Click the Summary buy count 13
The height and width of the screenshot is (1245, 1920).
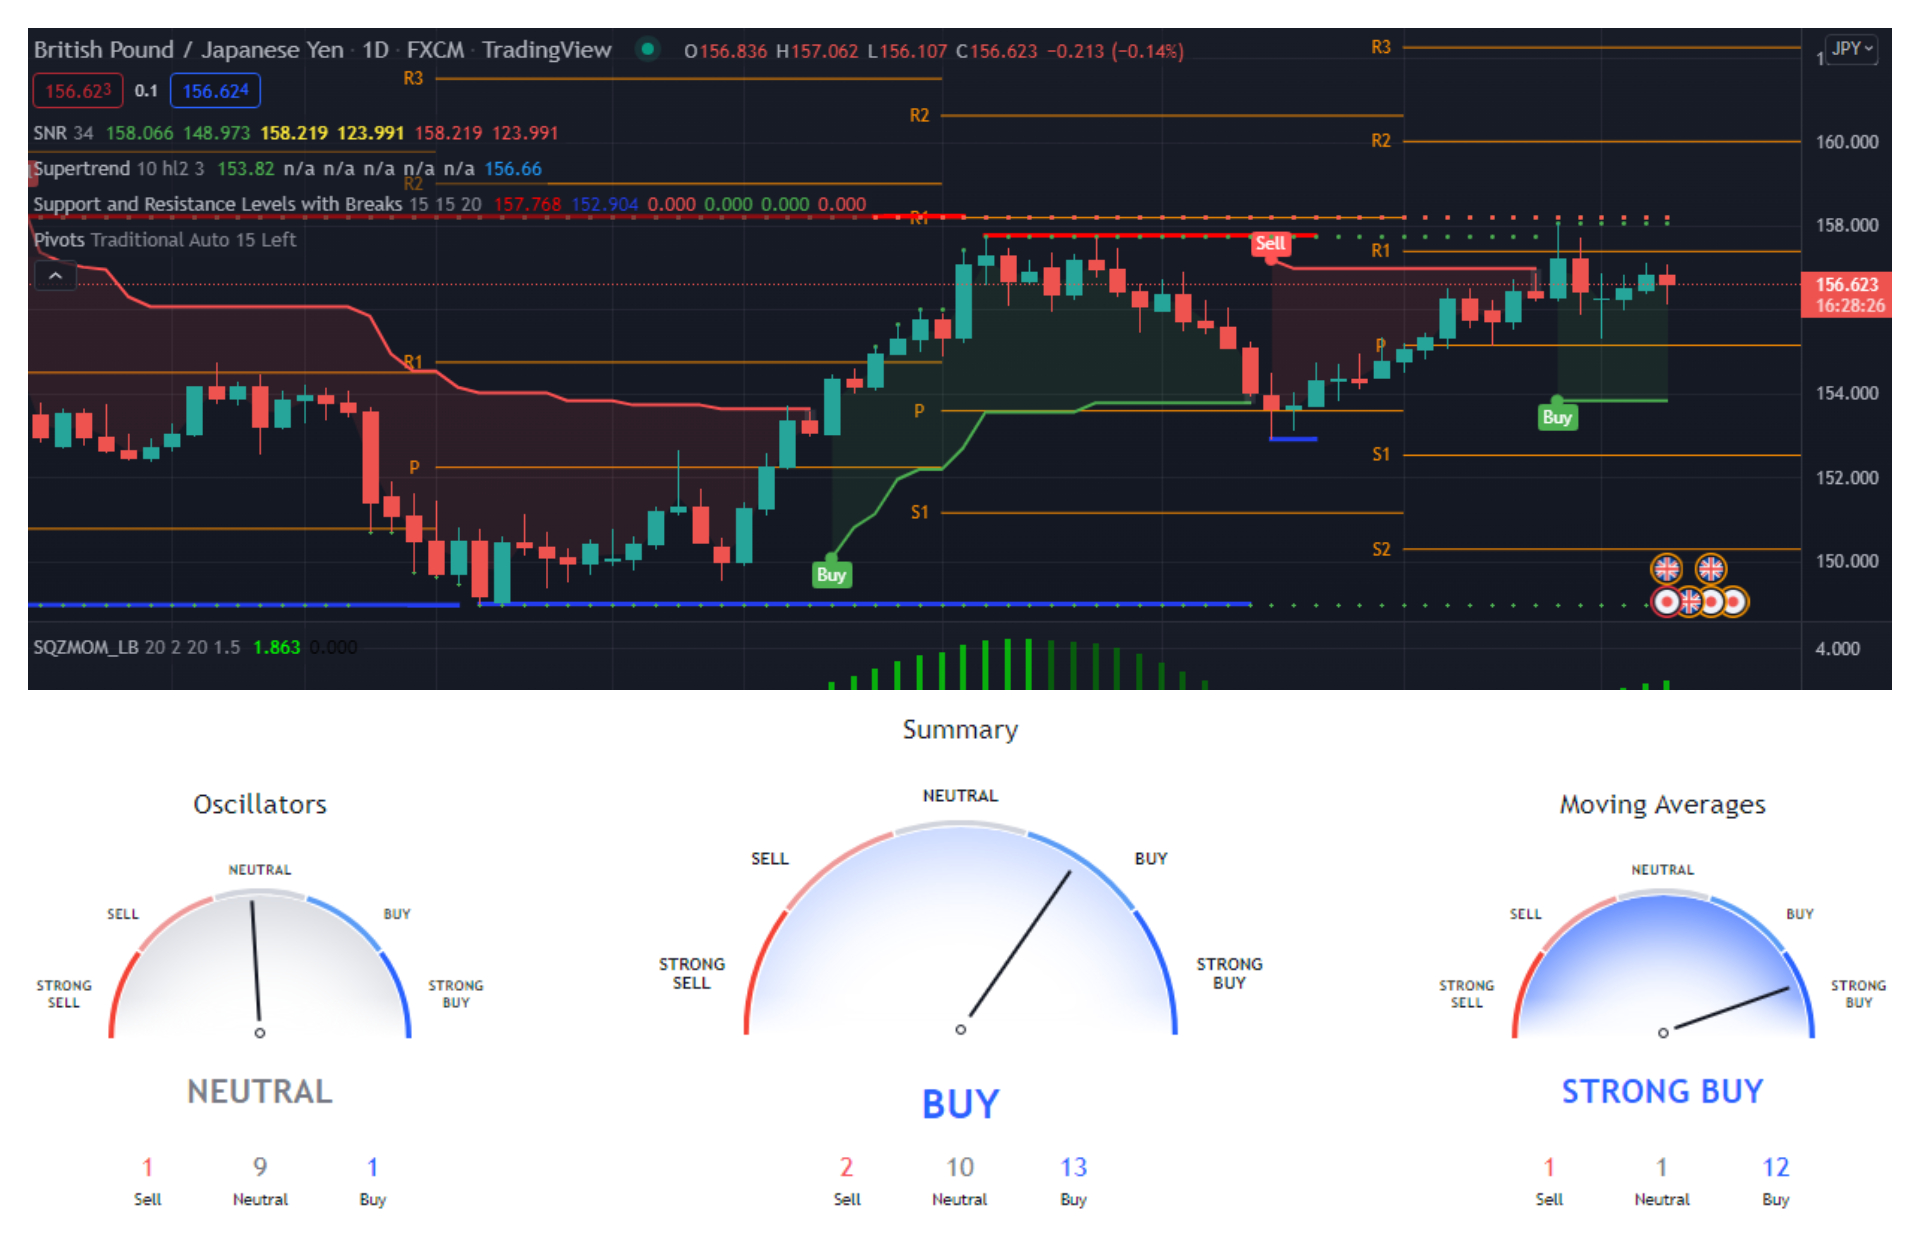(1073, 1167)
